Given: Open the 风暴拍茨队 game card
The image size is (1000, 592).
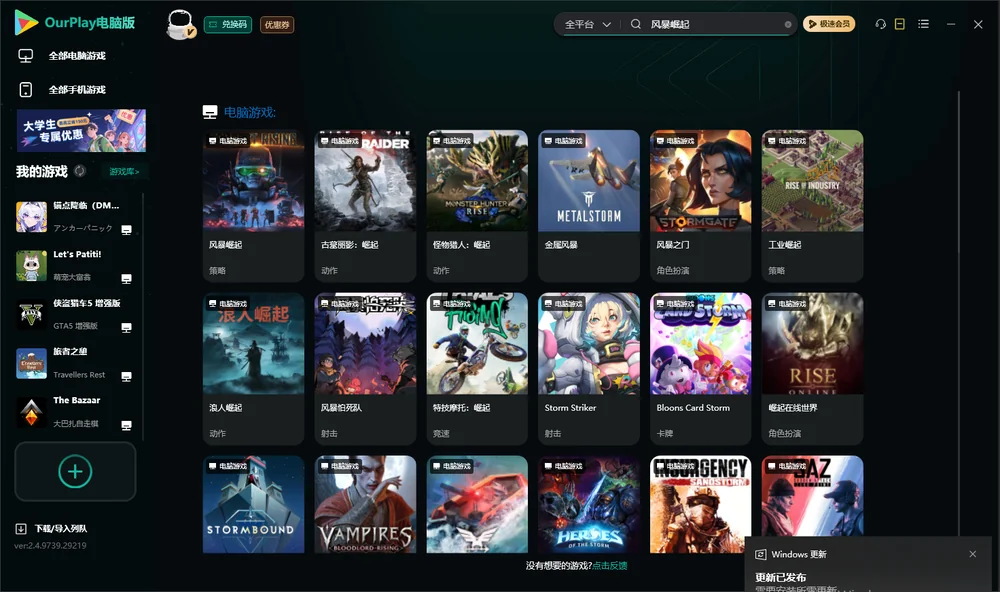Looking at the screenshot, I should [x=365, y=368].
